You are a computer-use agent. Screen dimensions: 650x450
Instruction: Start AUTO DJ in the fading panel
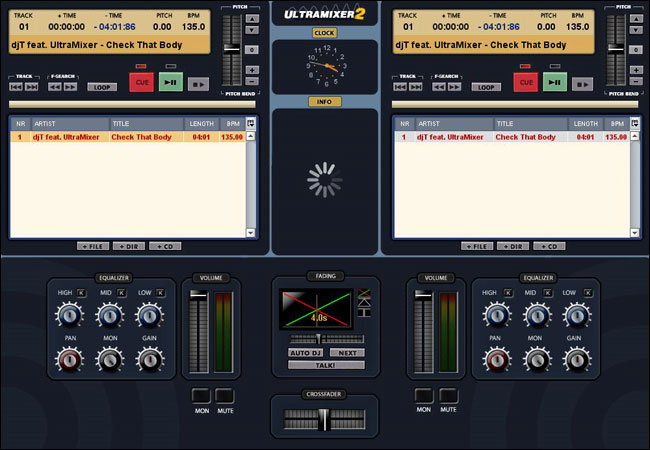305,353
